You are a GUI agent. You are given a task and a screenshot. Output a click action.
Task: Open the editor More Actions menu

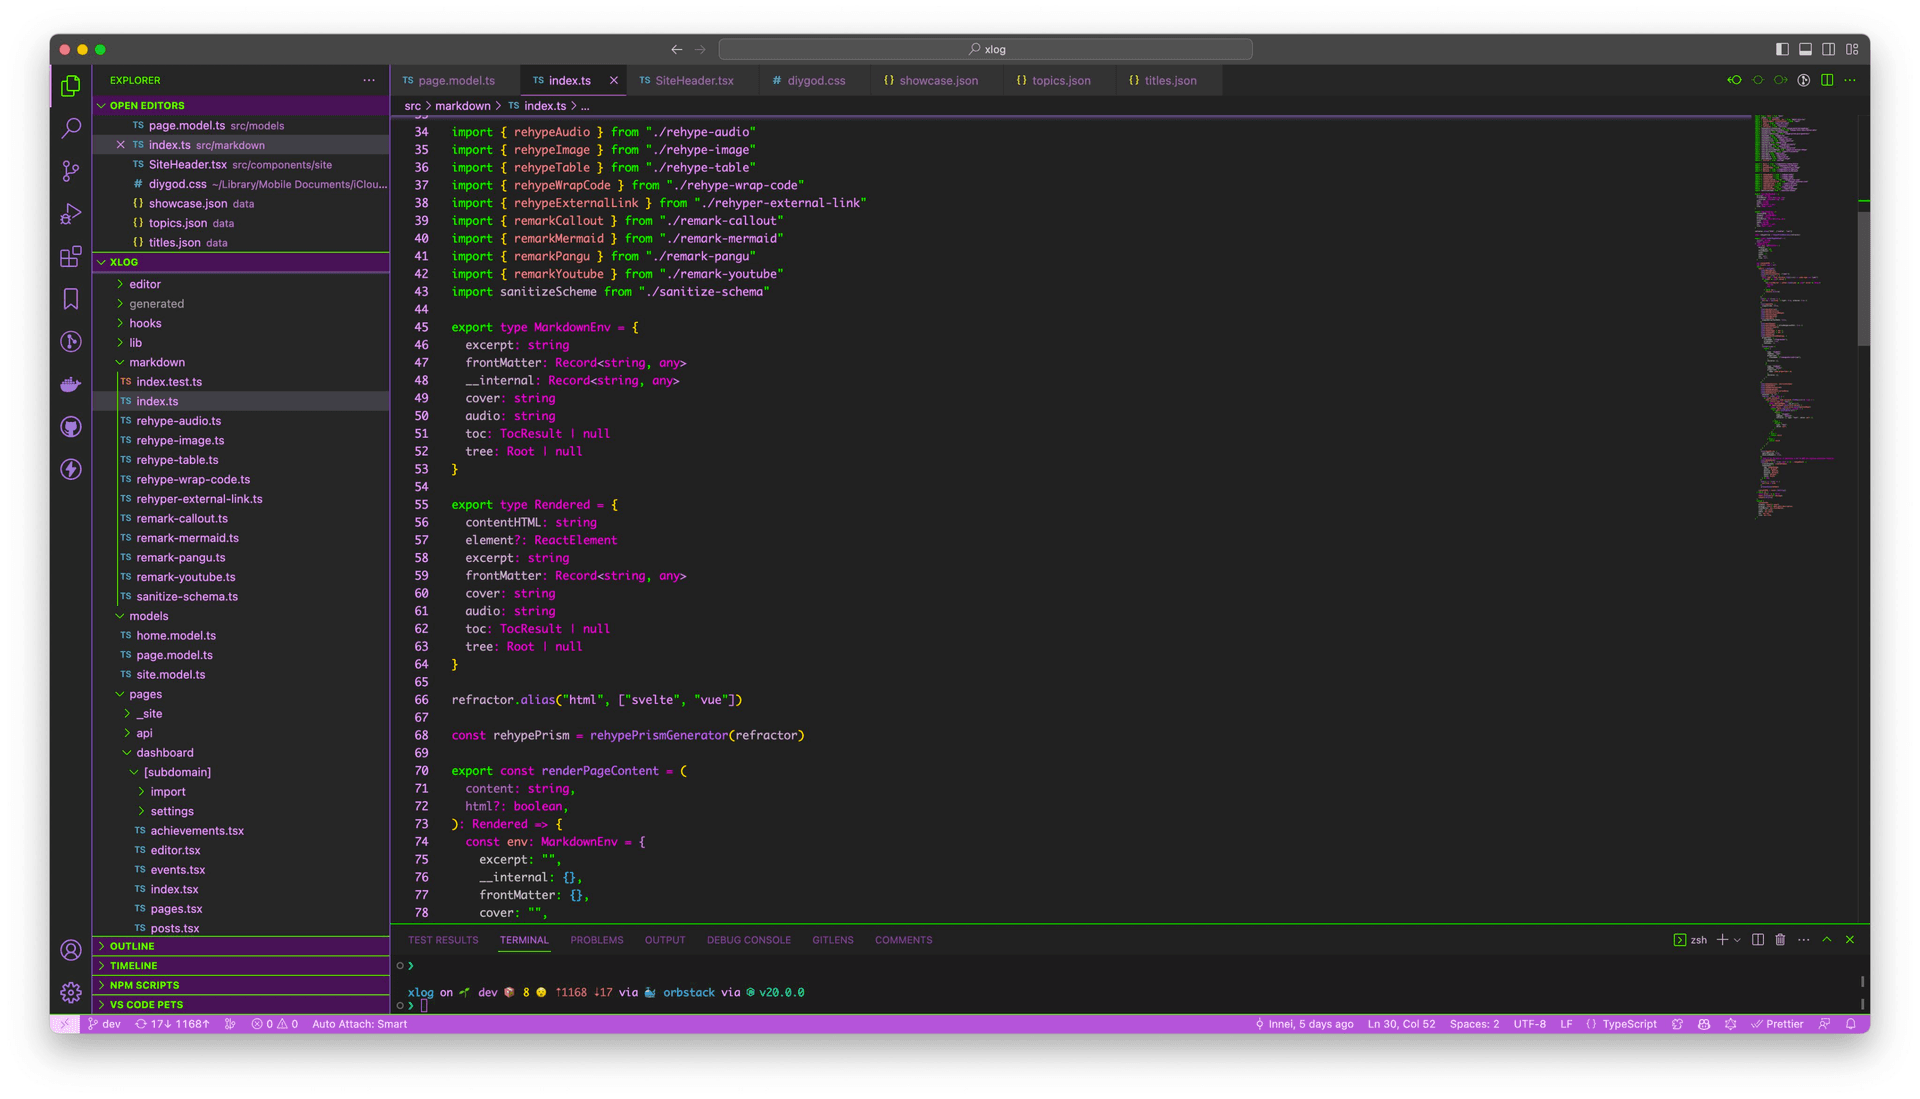(x=1850, y=80)
